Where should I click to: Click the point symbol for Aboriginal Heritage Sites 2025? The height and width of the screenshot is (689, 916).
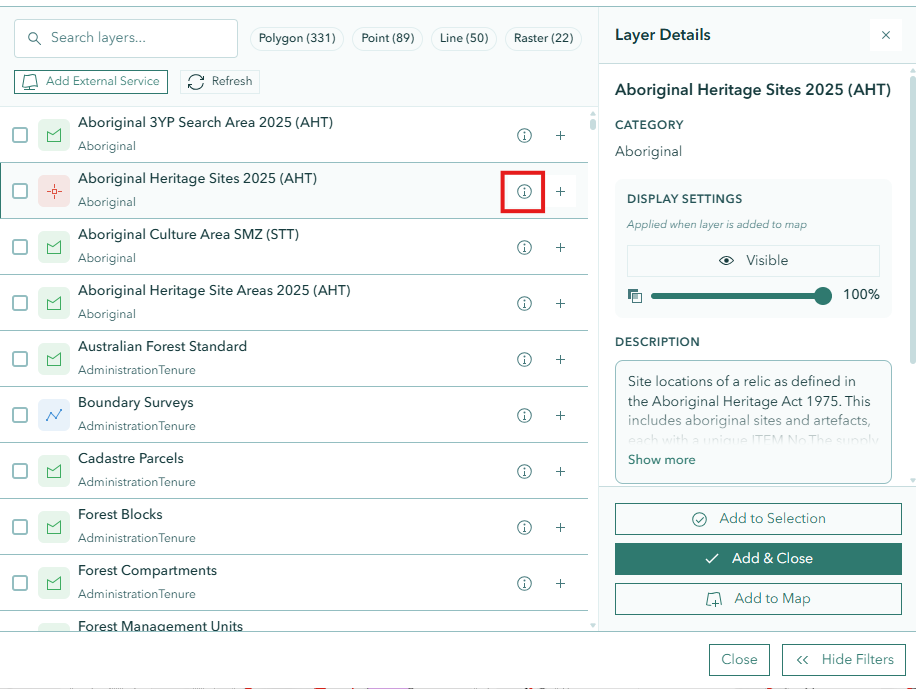click(x=54, y=190)
